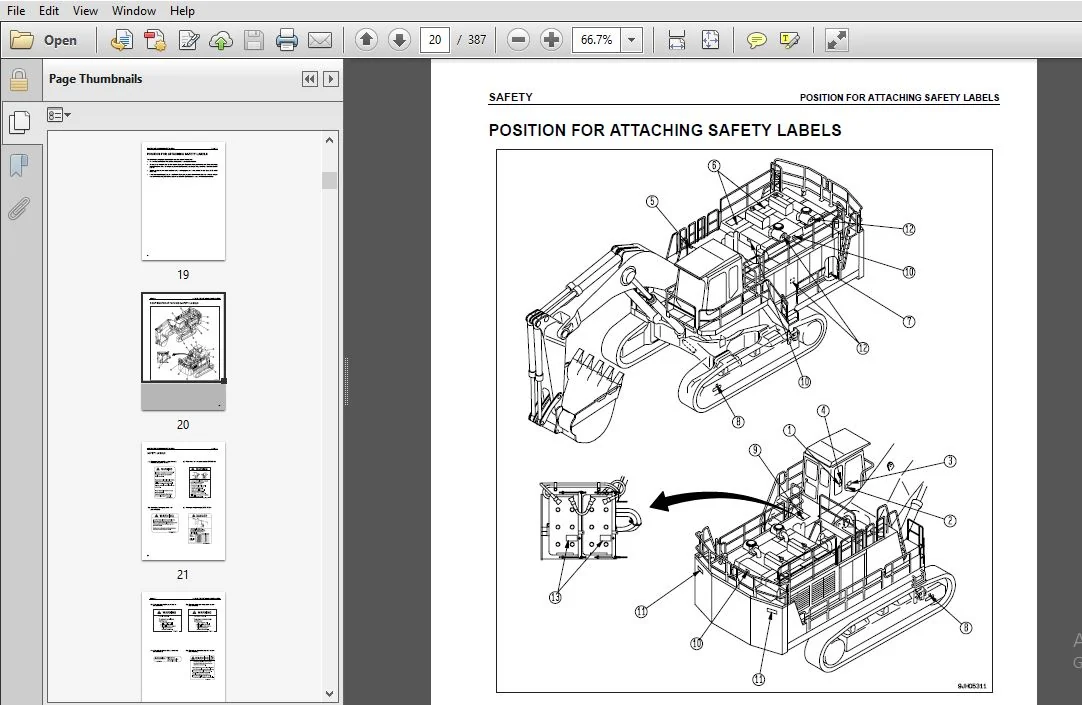
Task: Open the Bookmarks panel icon
Action: pyautogui.click(x=19, y=165)
